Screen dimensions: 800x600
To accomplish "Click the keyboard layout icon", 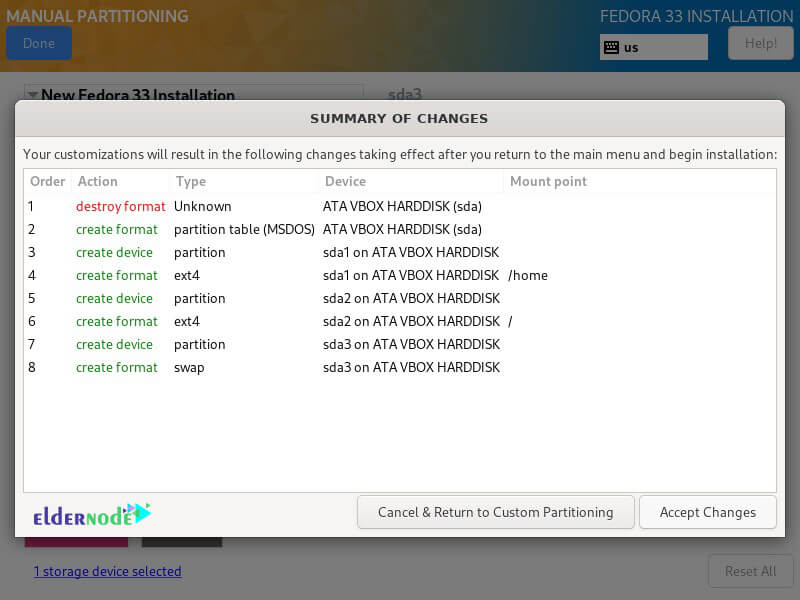I will pyautogui.click(x=611, y=47).
